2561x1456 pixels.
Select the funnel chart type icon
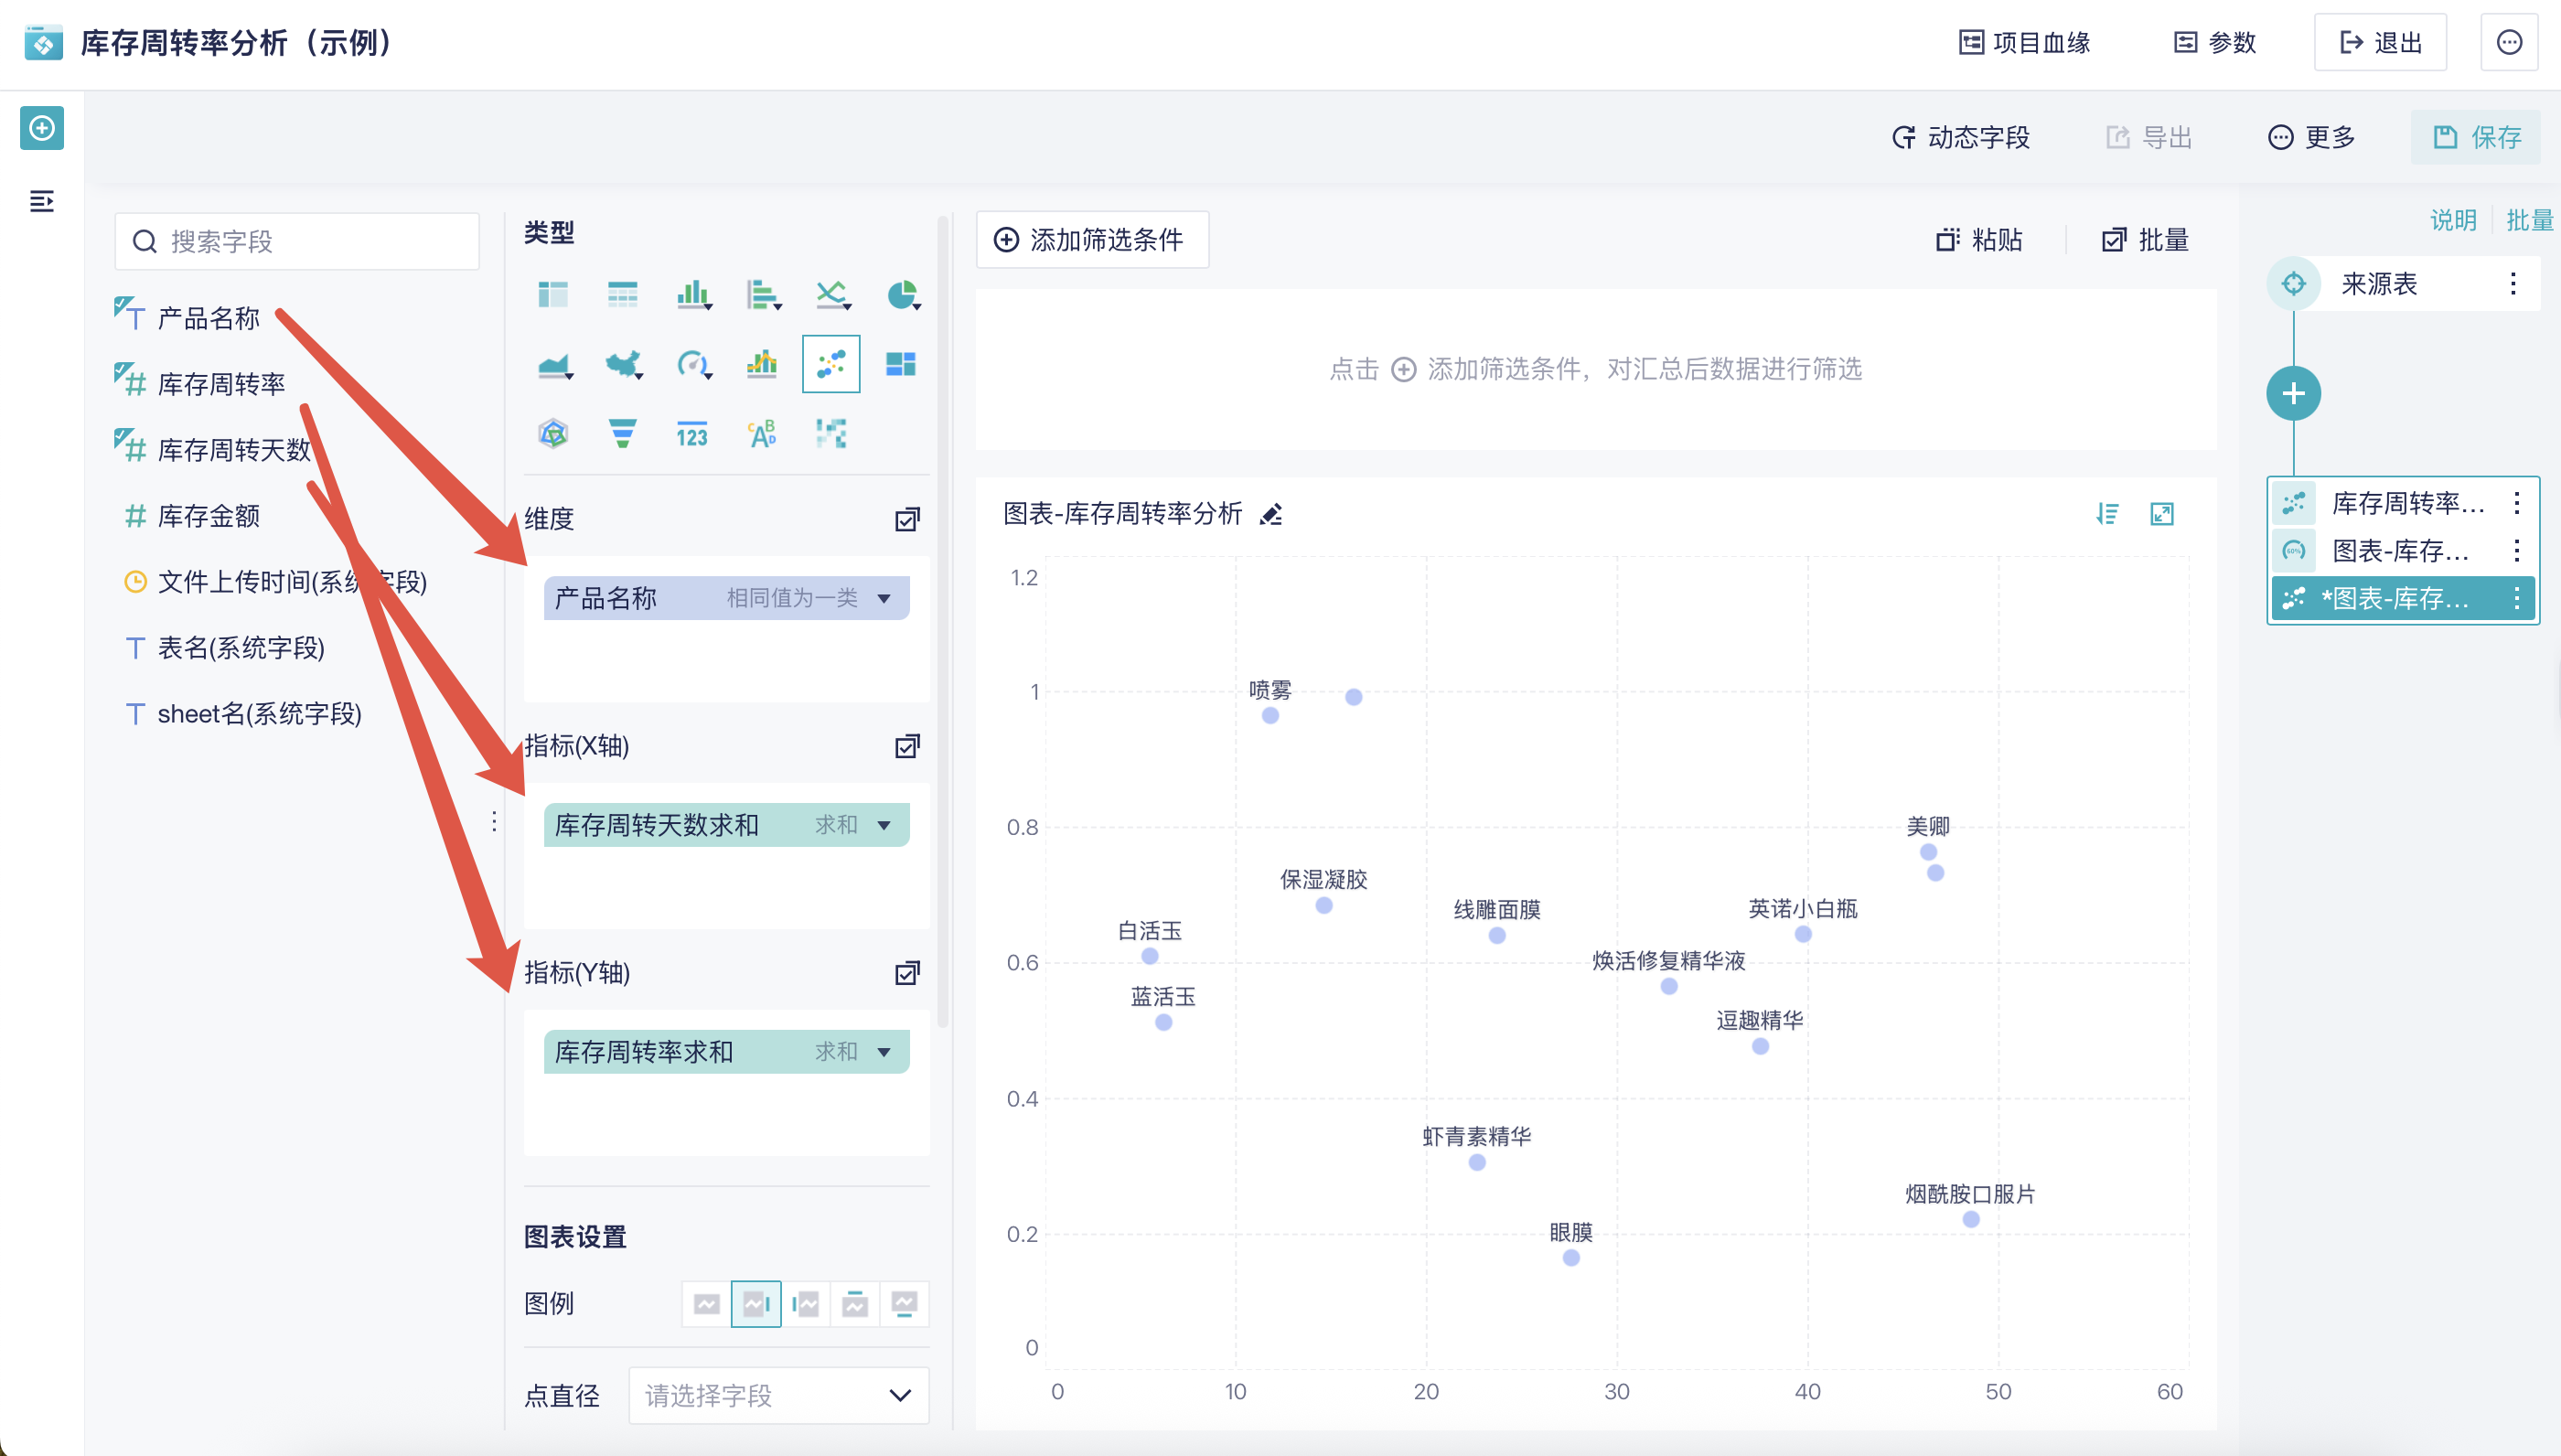(x=622, y=433)
